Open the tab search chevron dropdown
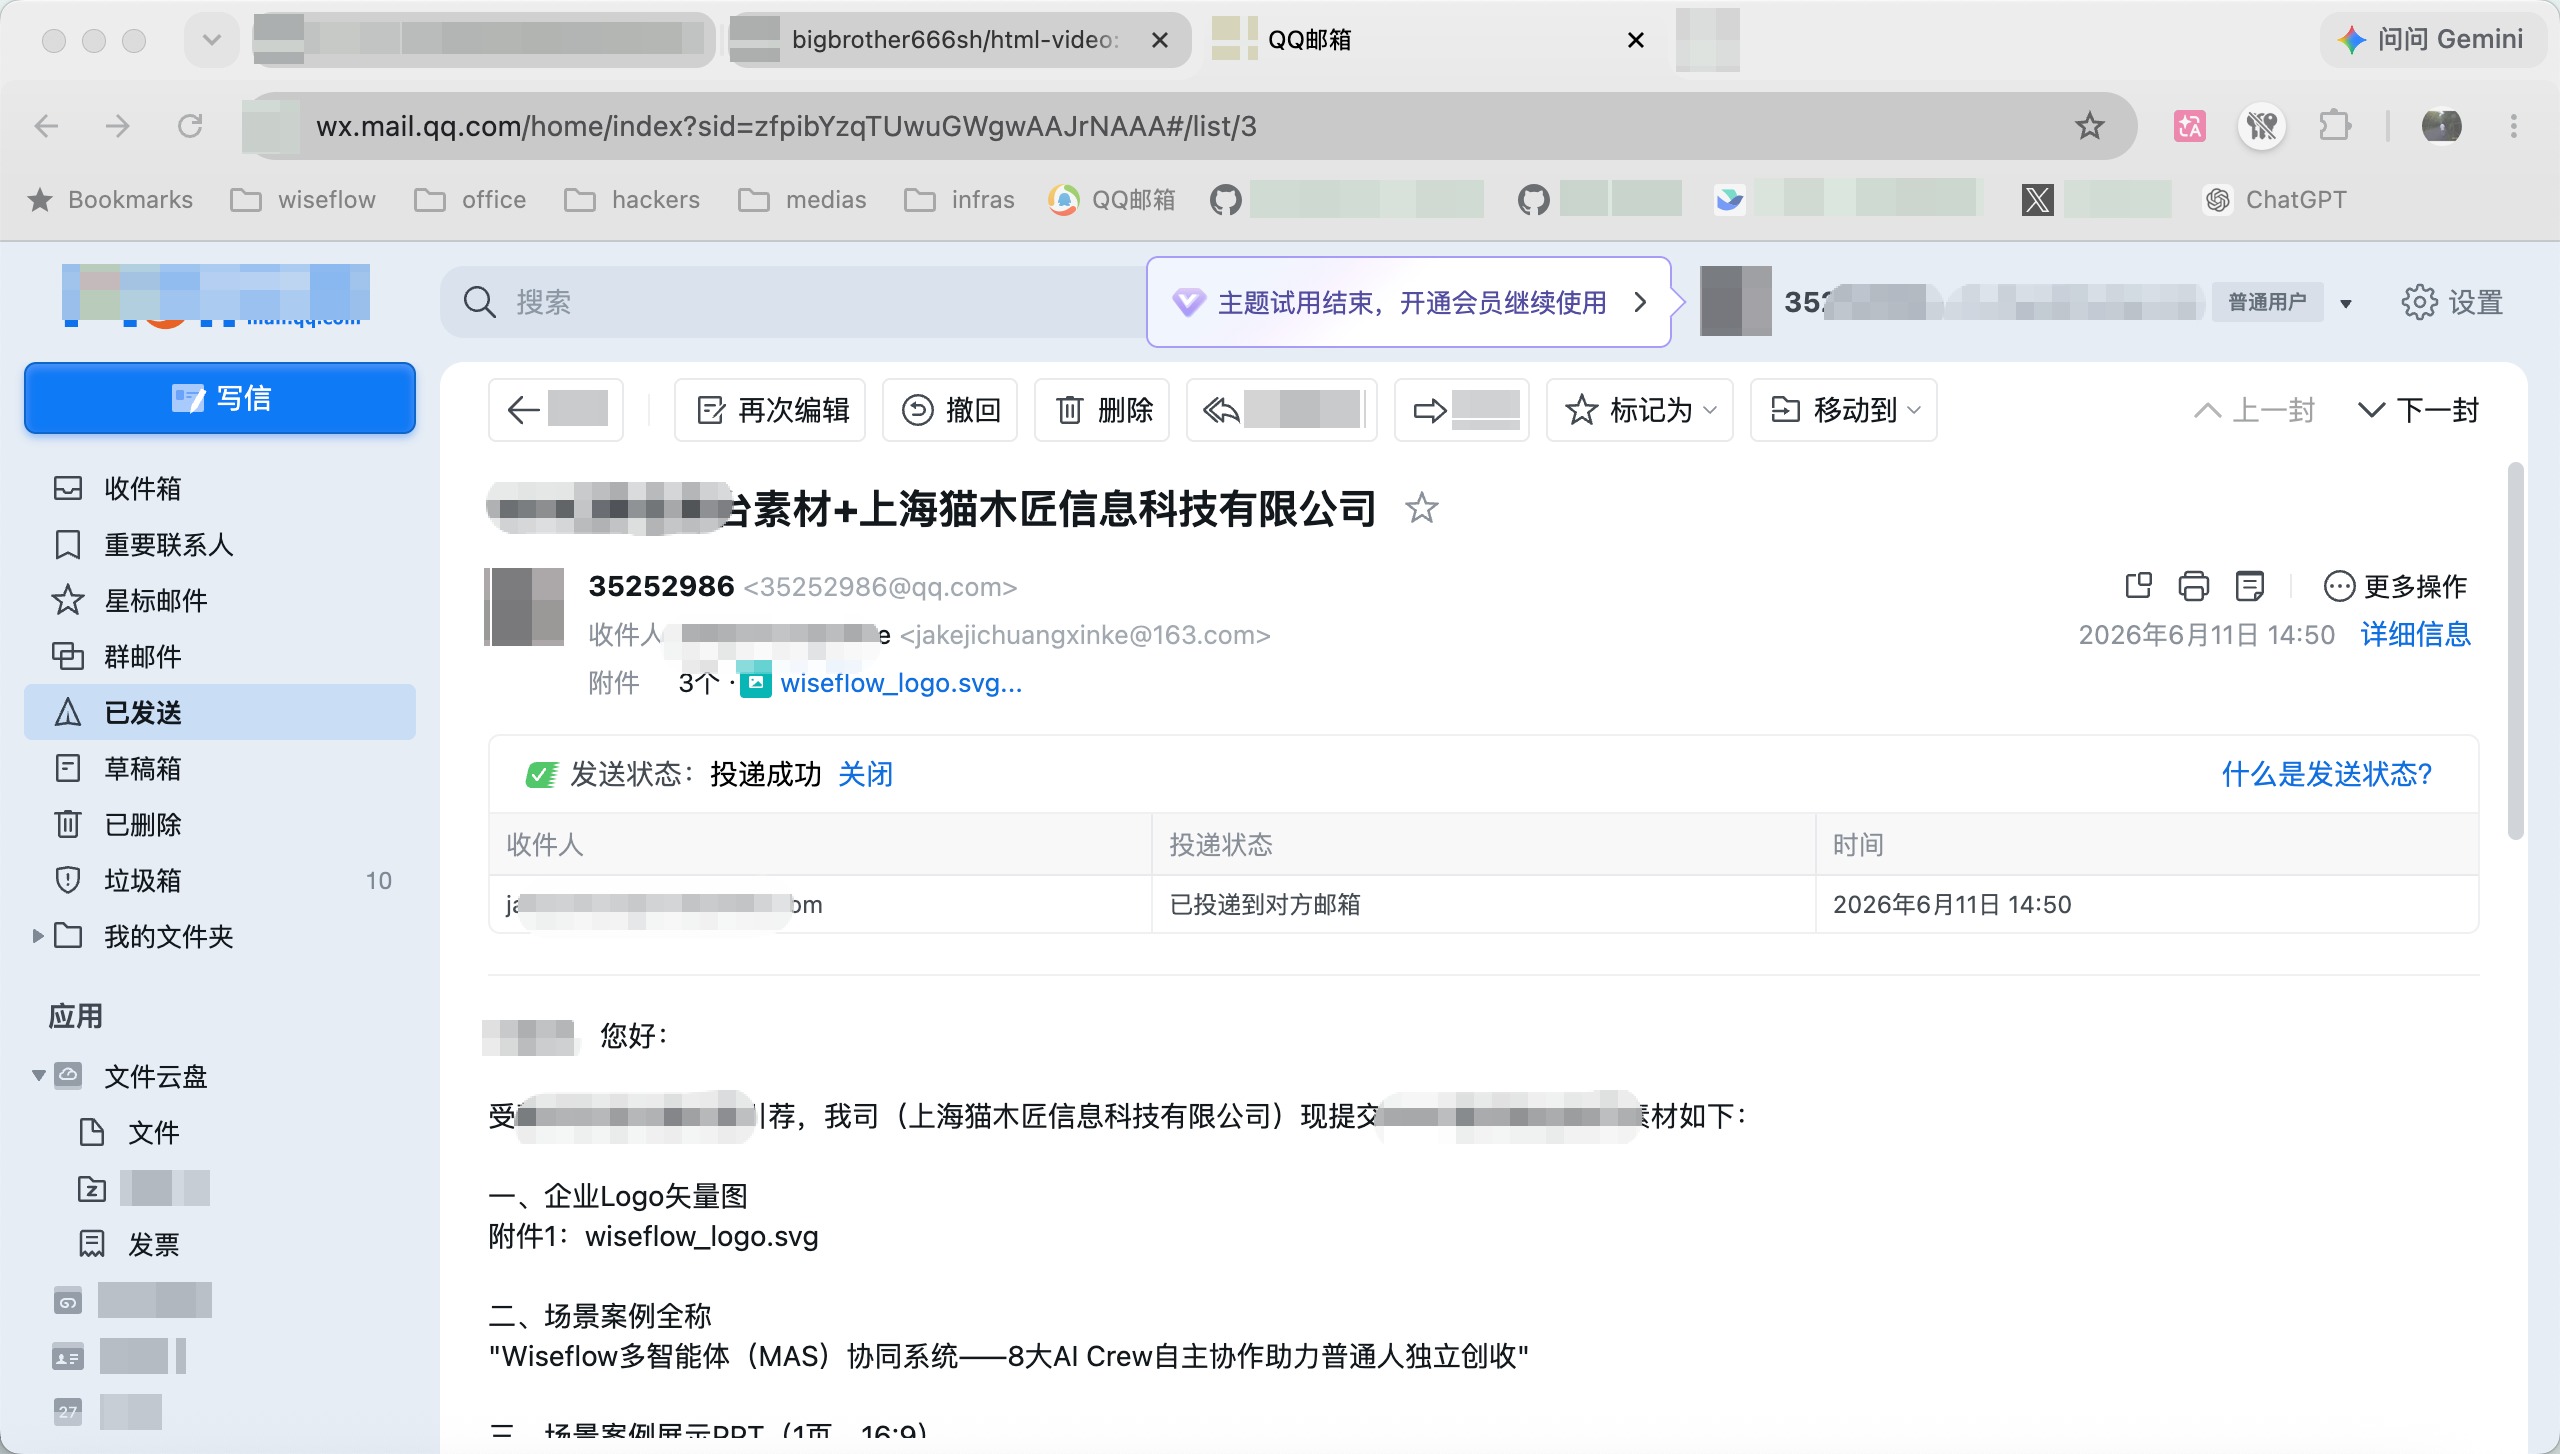 click(211, 40)
